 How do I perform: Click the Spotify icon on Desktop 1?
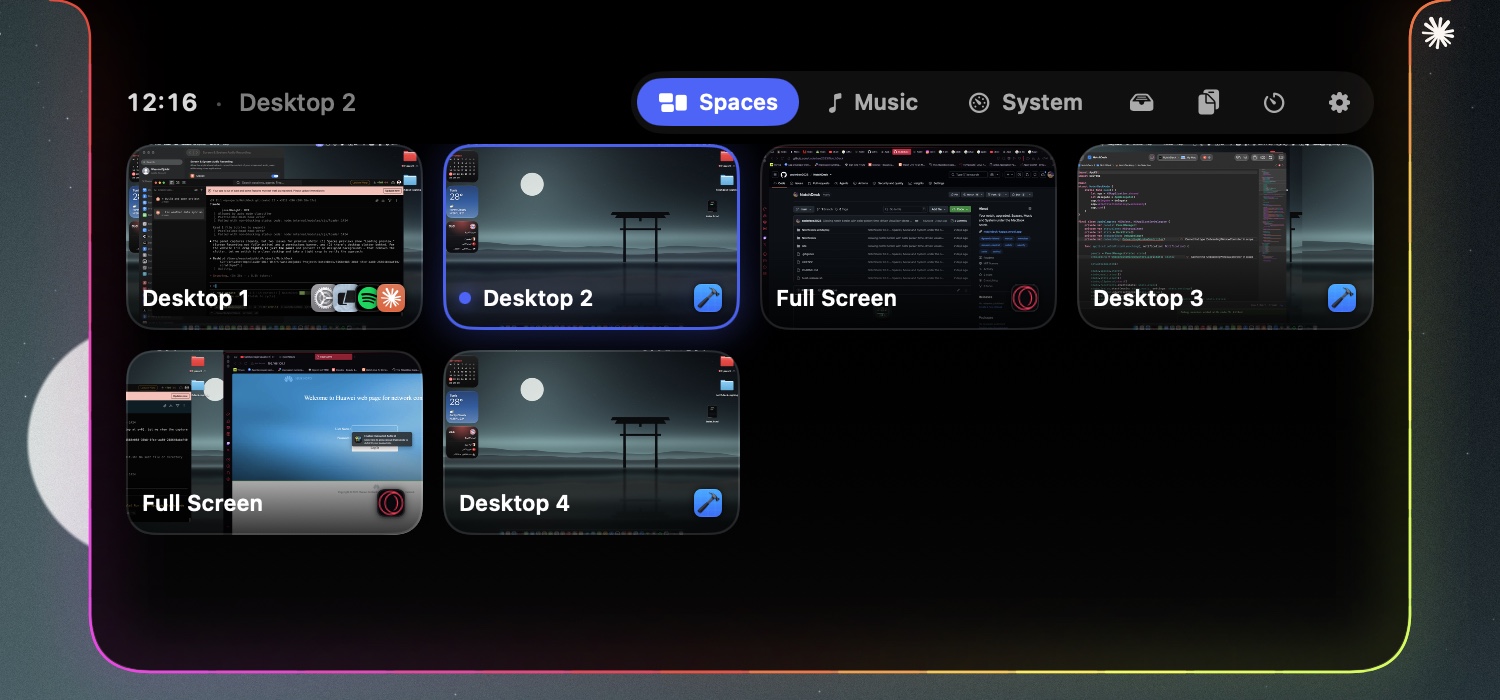[368, 298]
